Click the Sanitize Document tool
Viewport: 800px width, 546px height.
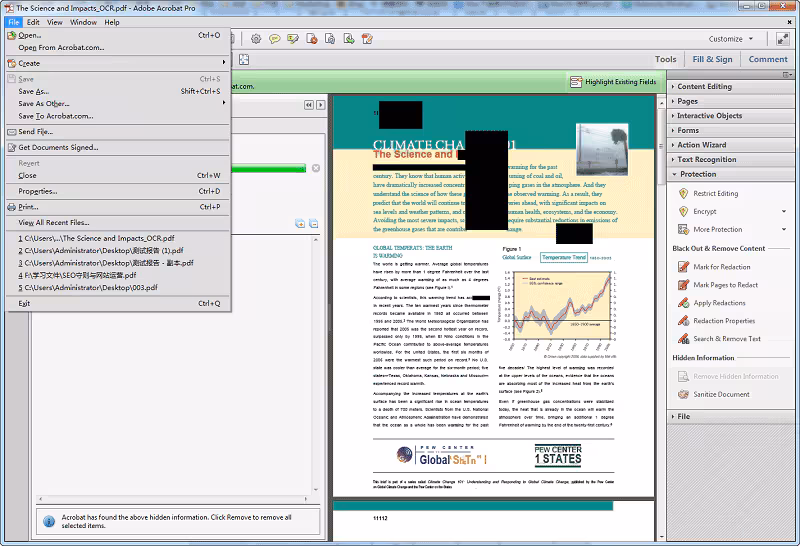click(721, 394)
